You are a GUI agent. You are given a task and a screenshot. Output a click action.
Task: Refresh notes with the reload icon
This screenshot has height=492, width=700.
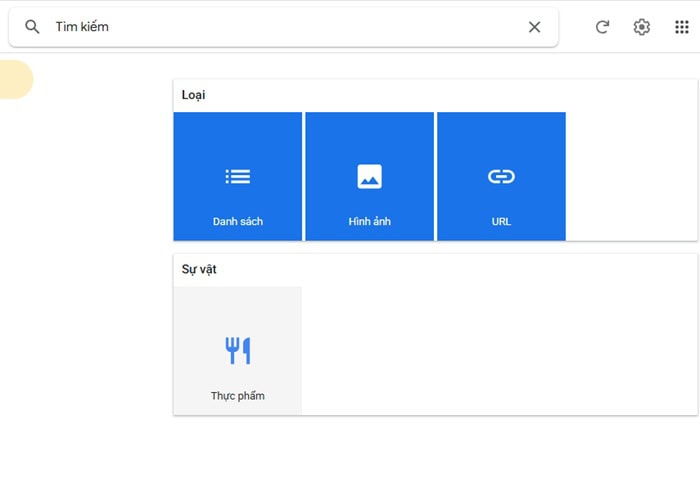click(602, 27)
